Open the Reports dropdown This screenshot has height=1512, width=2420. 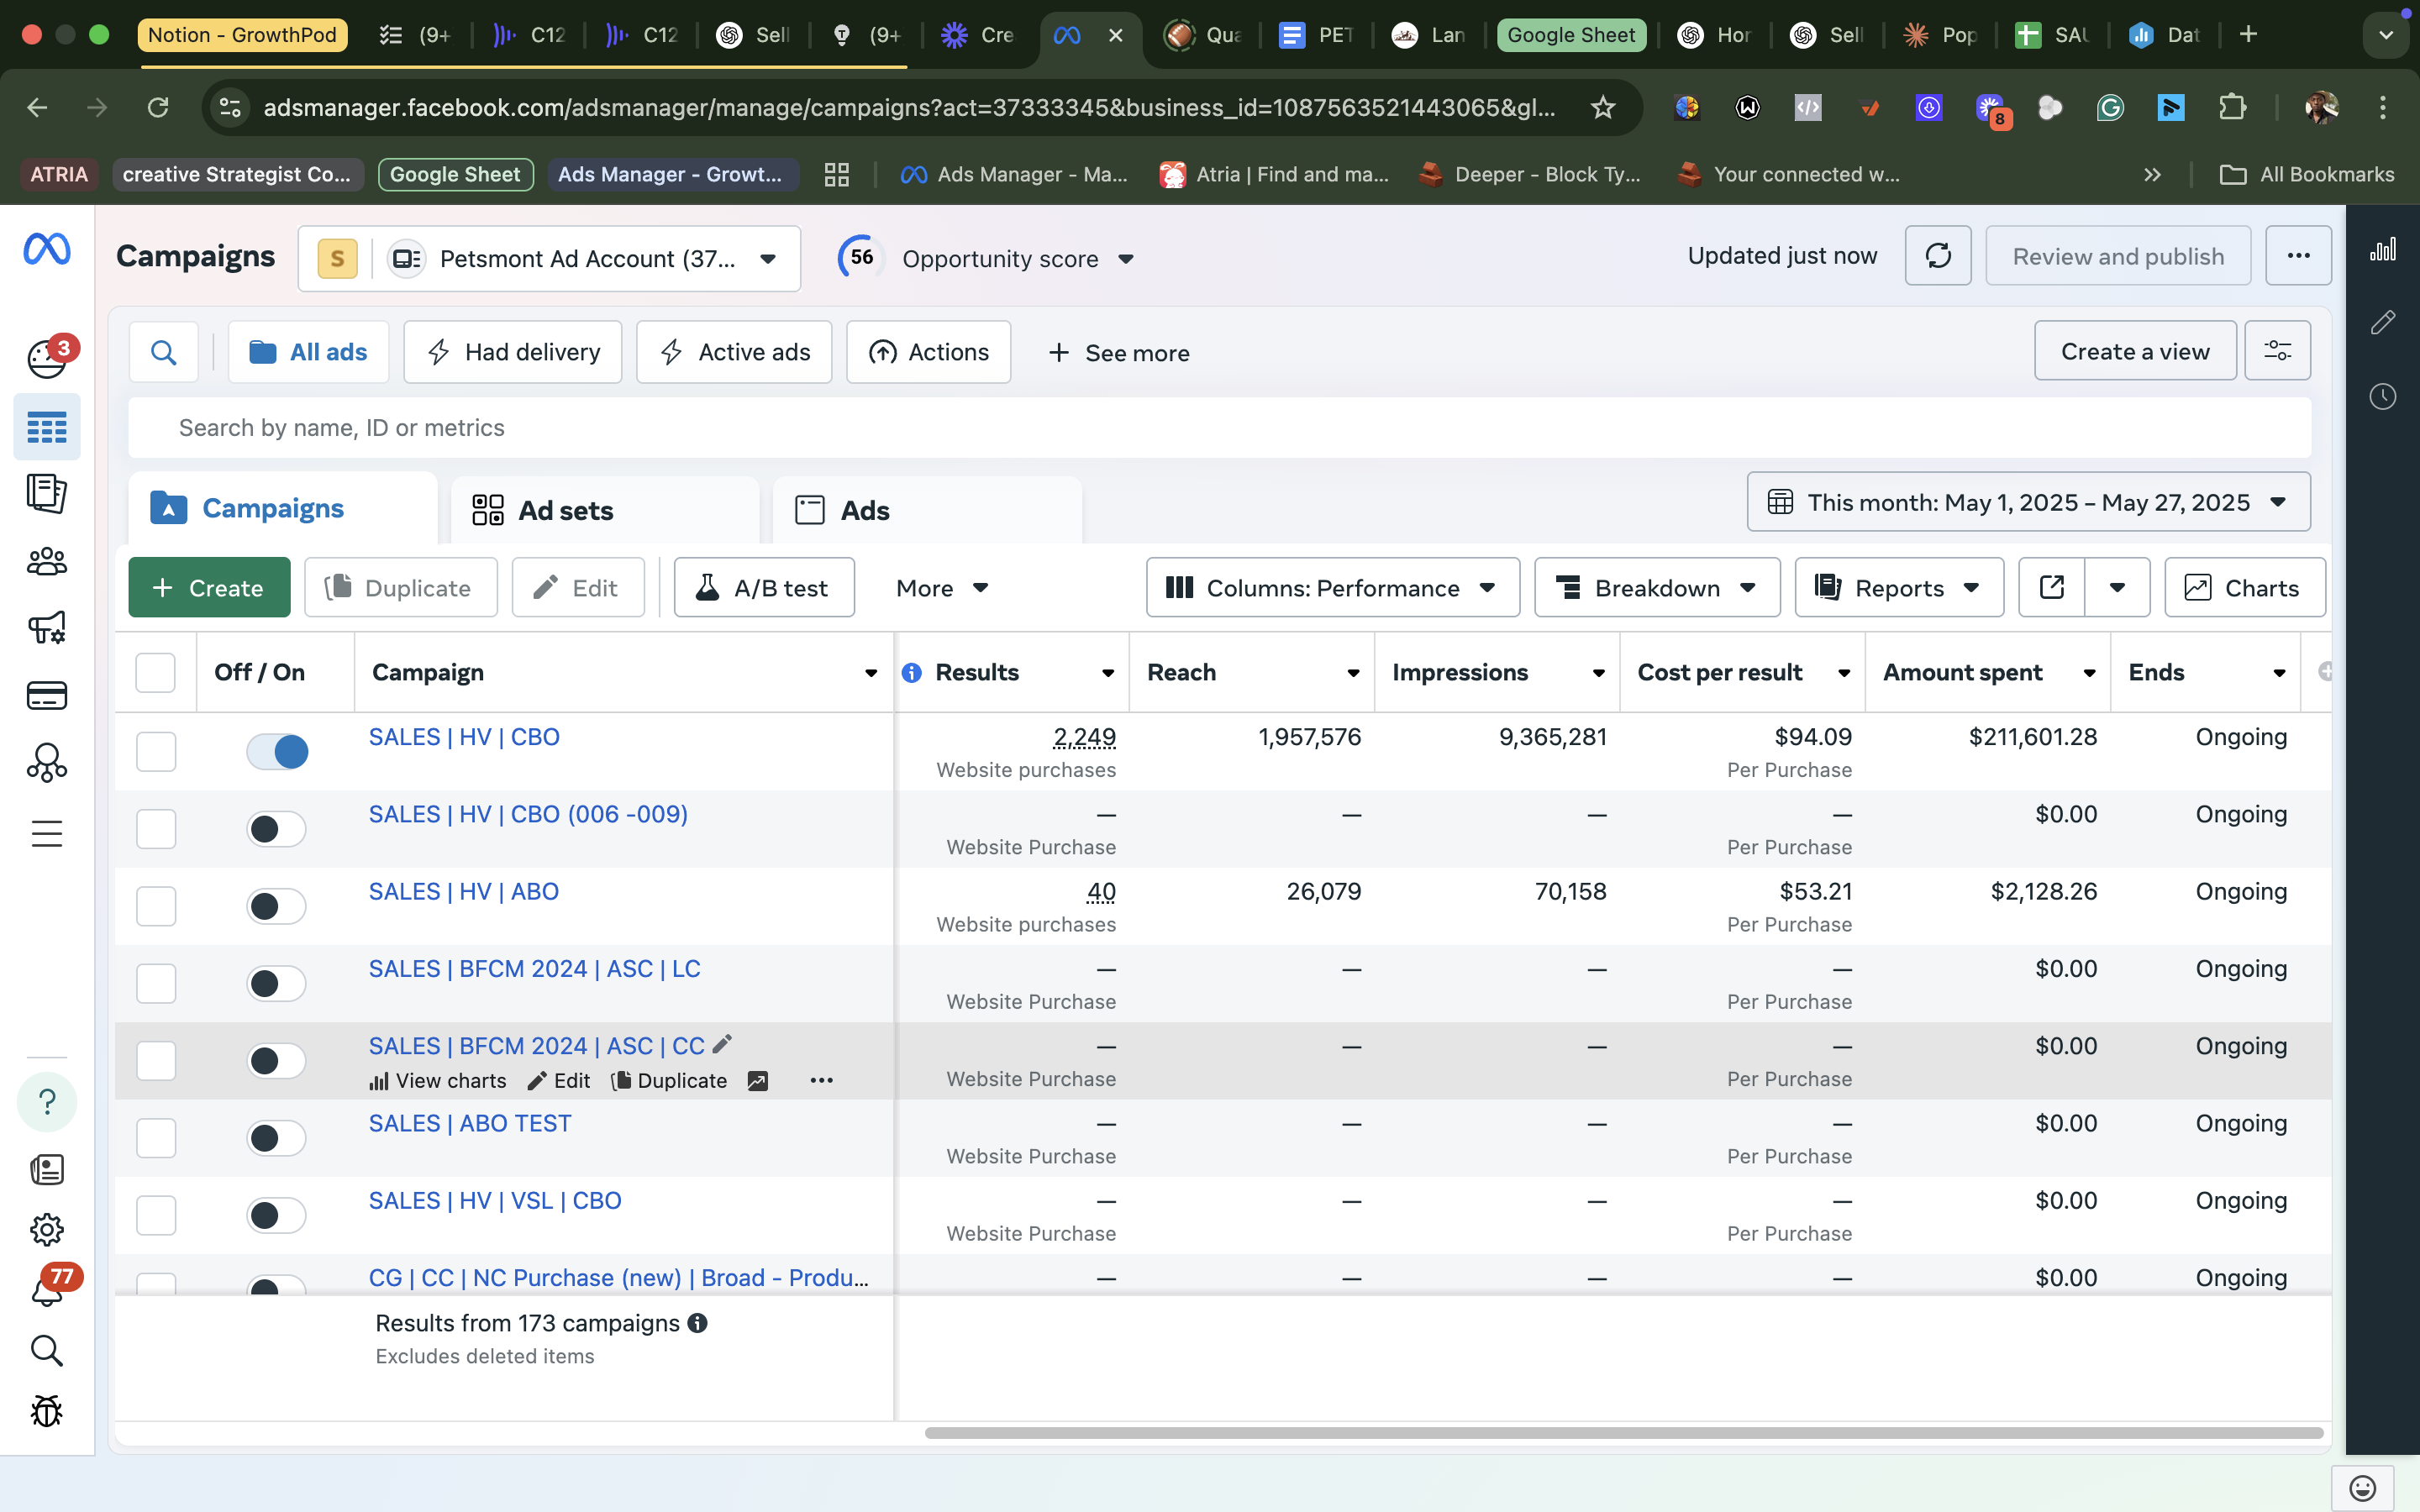point(1899,588)
